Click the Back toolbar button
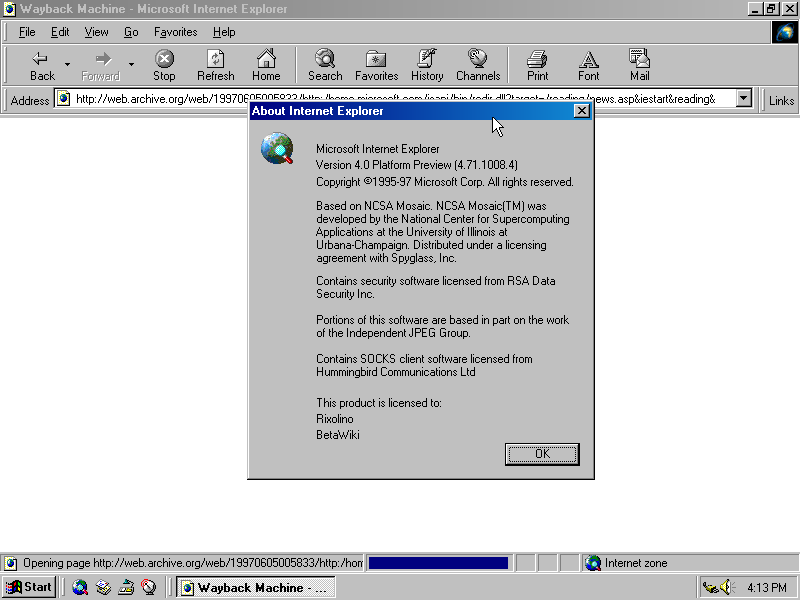This screenshot has width=800, height=600. coord(42,65)
